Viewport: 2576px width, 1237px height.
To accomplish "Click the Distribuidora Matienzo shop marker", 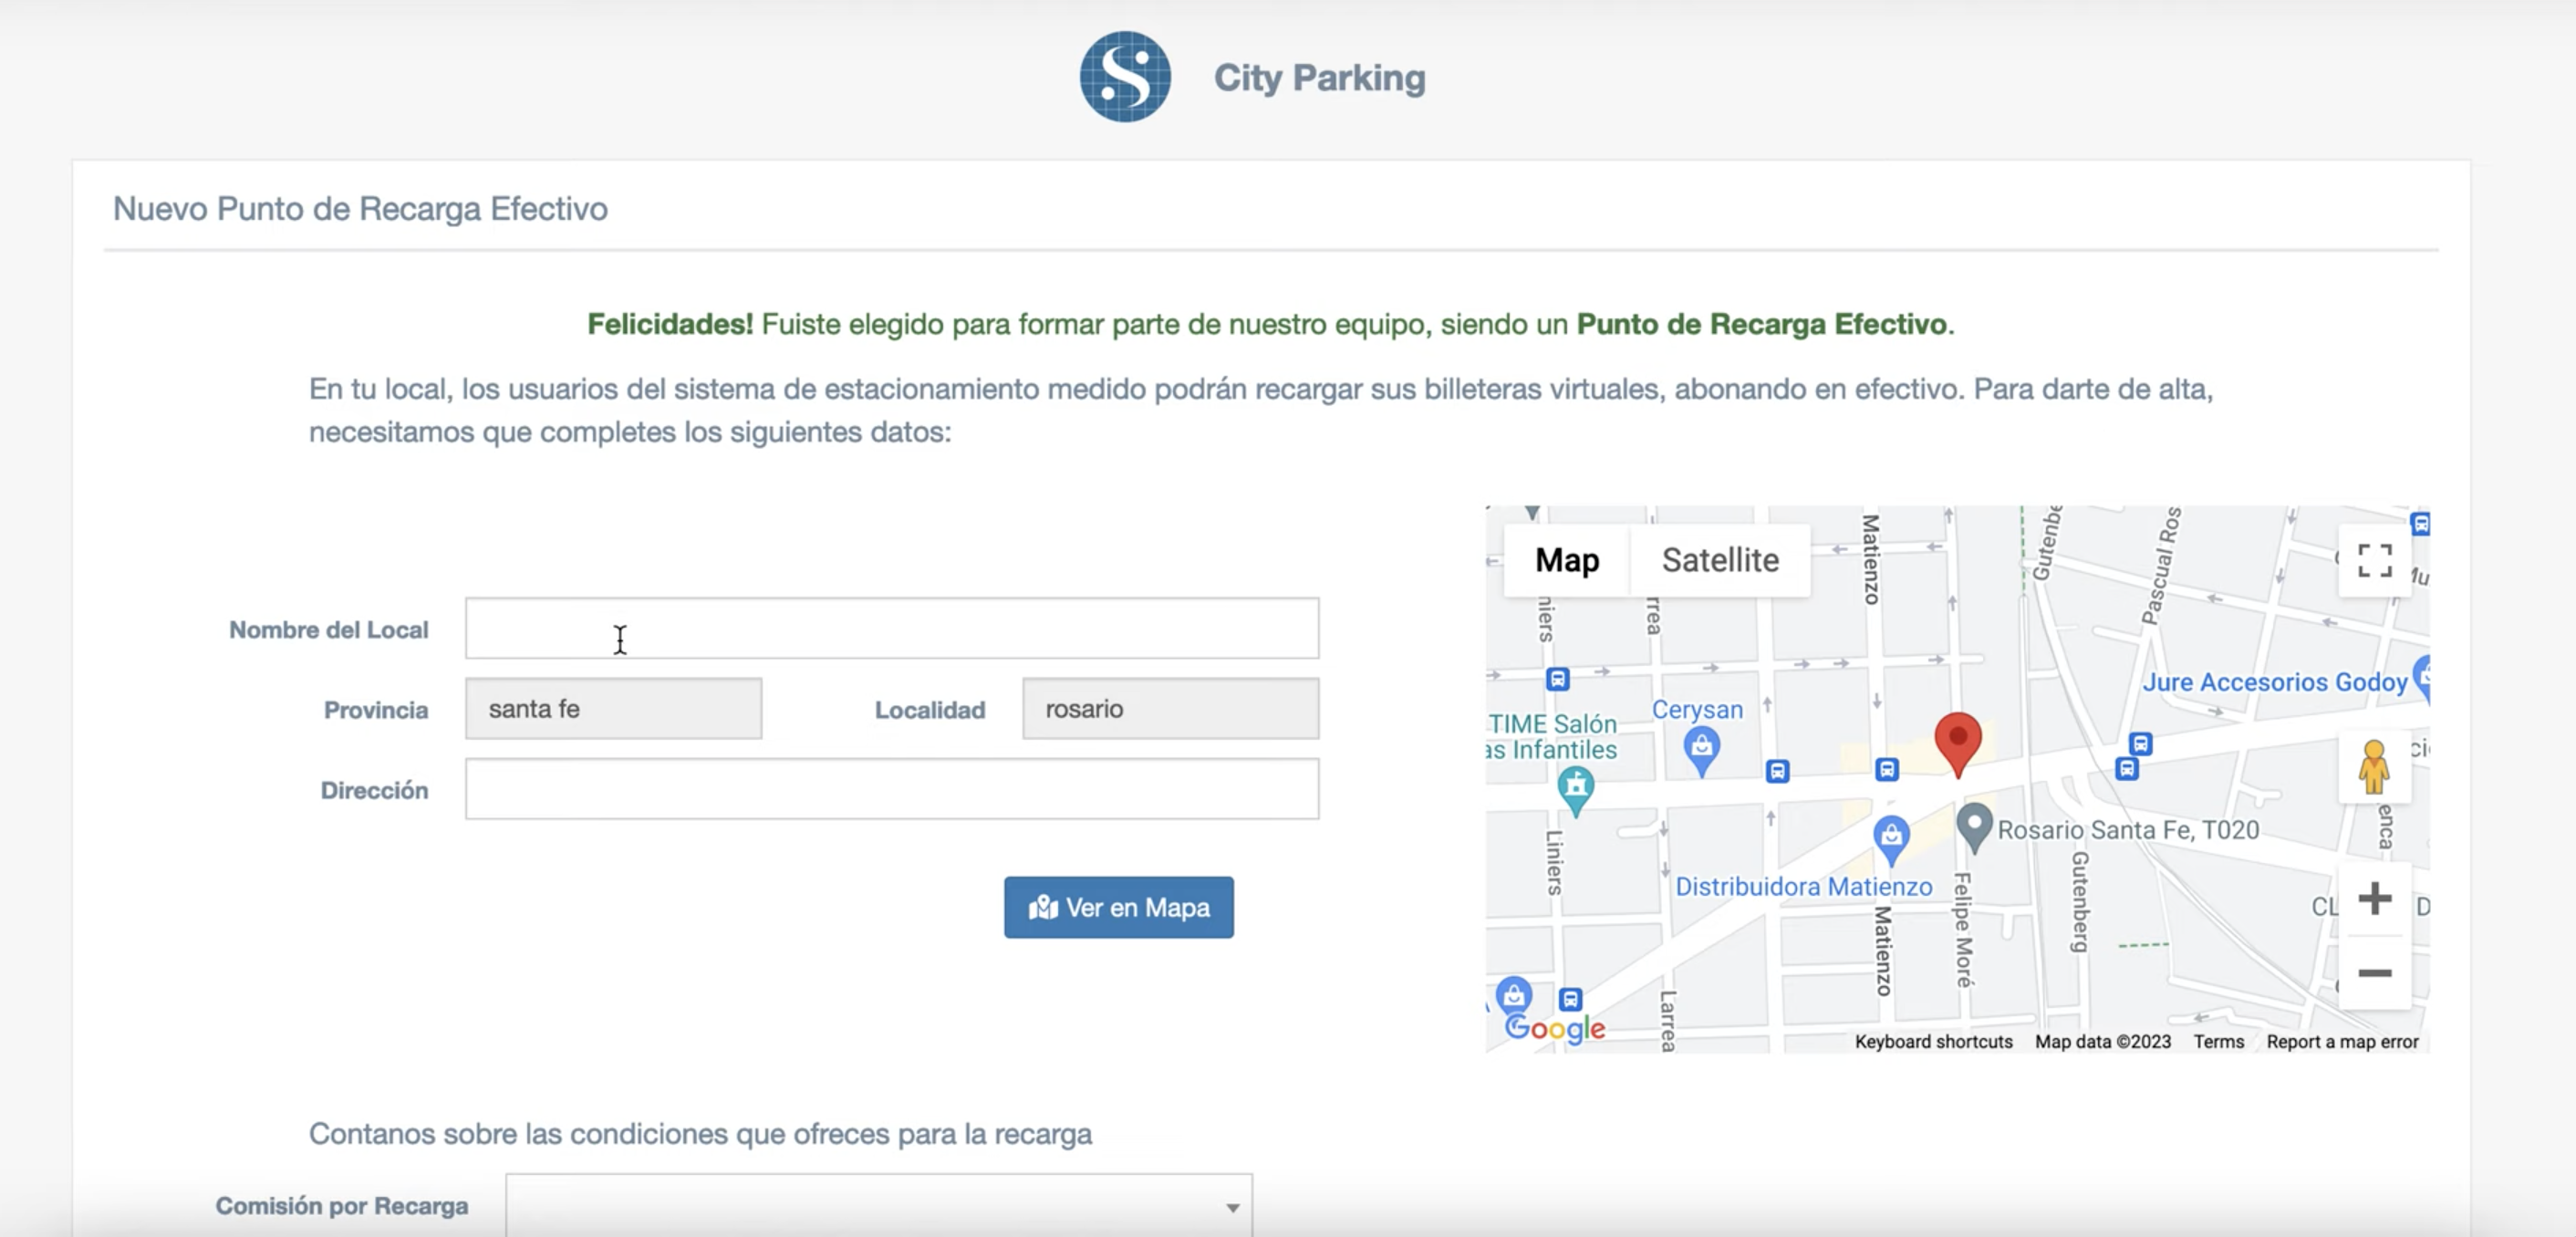I will click(x=1890, y=837).
